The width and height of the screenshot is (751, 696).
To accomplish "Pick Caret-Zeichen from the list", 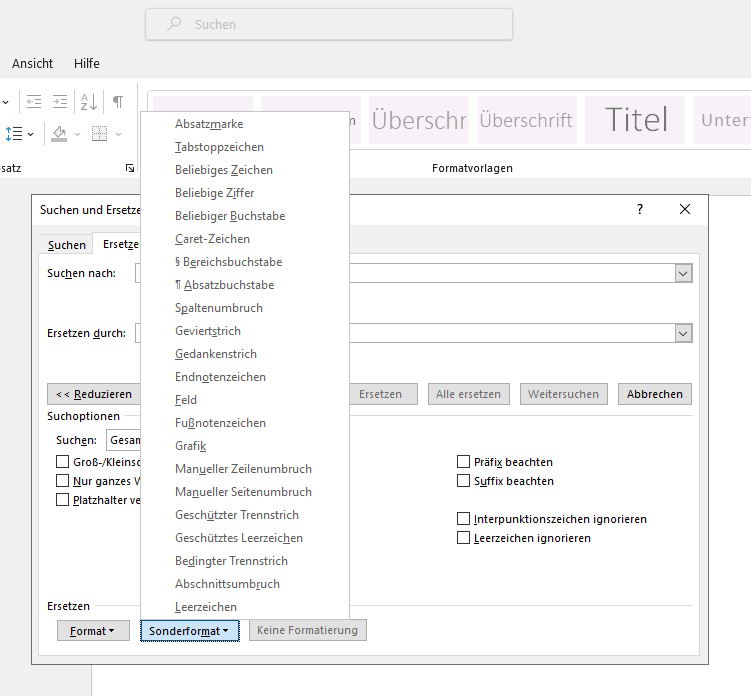I will (x=245, y=239).
